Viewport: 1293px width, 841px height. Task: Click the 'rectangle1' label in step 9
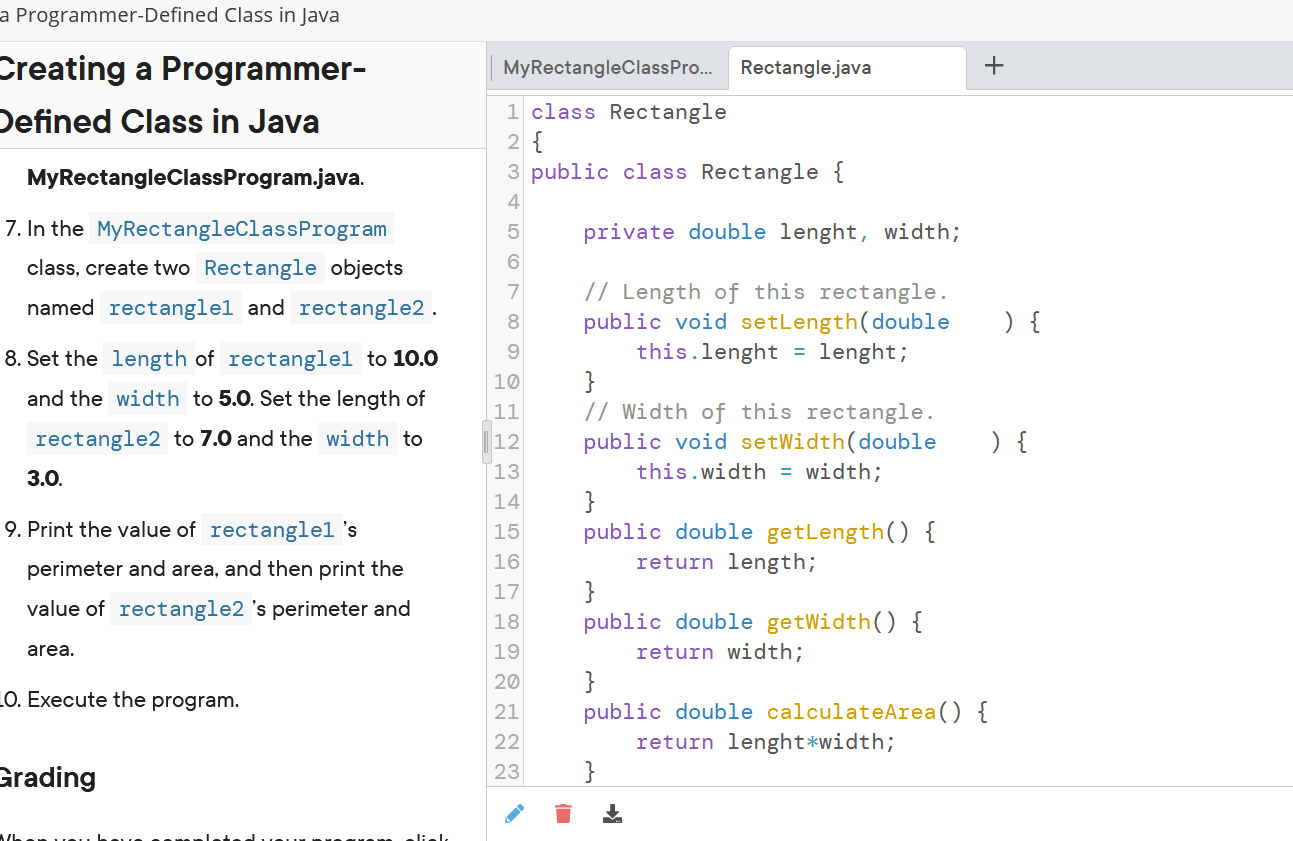[x=272, y=530]
